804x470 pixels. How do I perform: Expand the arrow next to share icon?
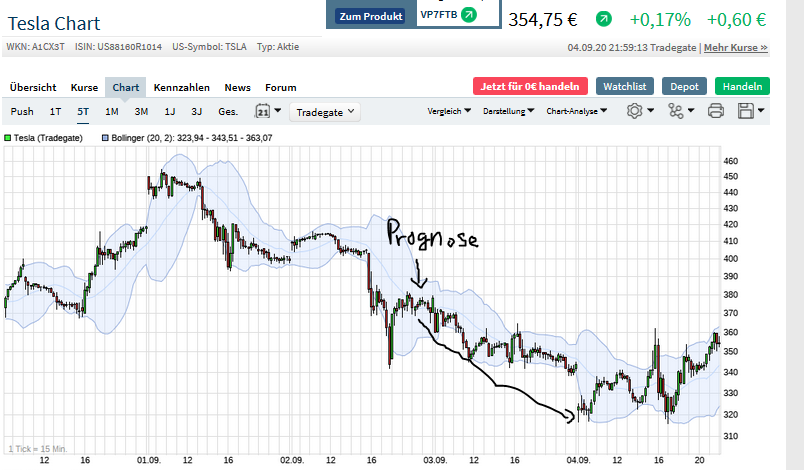point(691,110)
